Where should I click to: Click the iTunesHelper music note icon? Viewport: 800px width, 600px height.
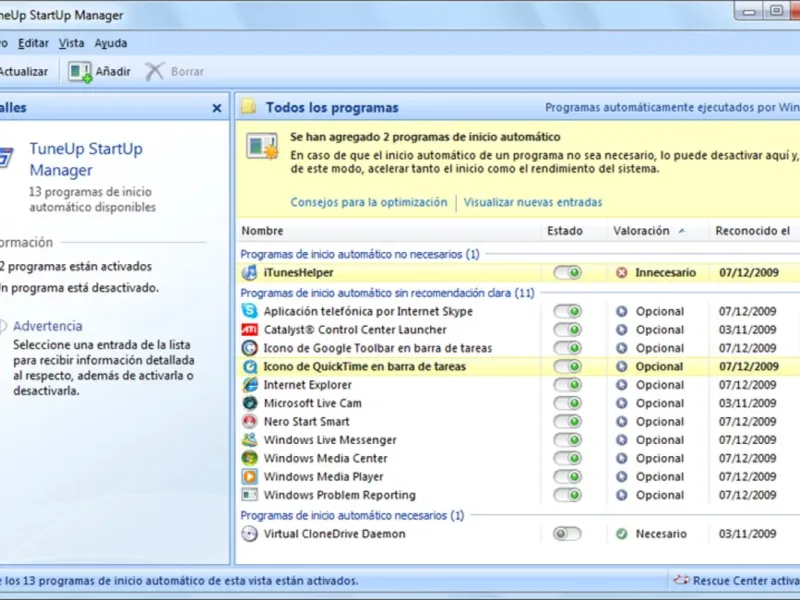pos(249,272)
